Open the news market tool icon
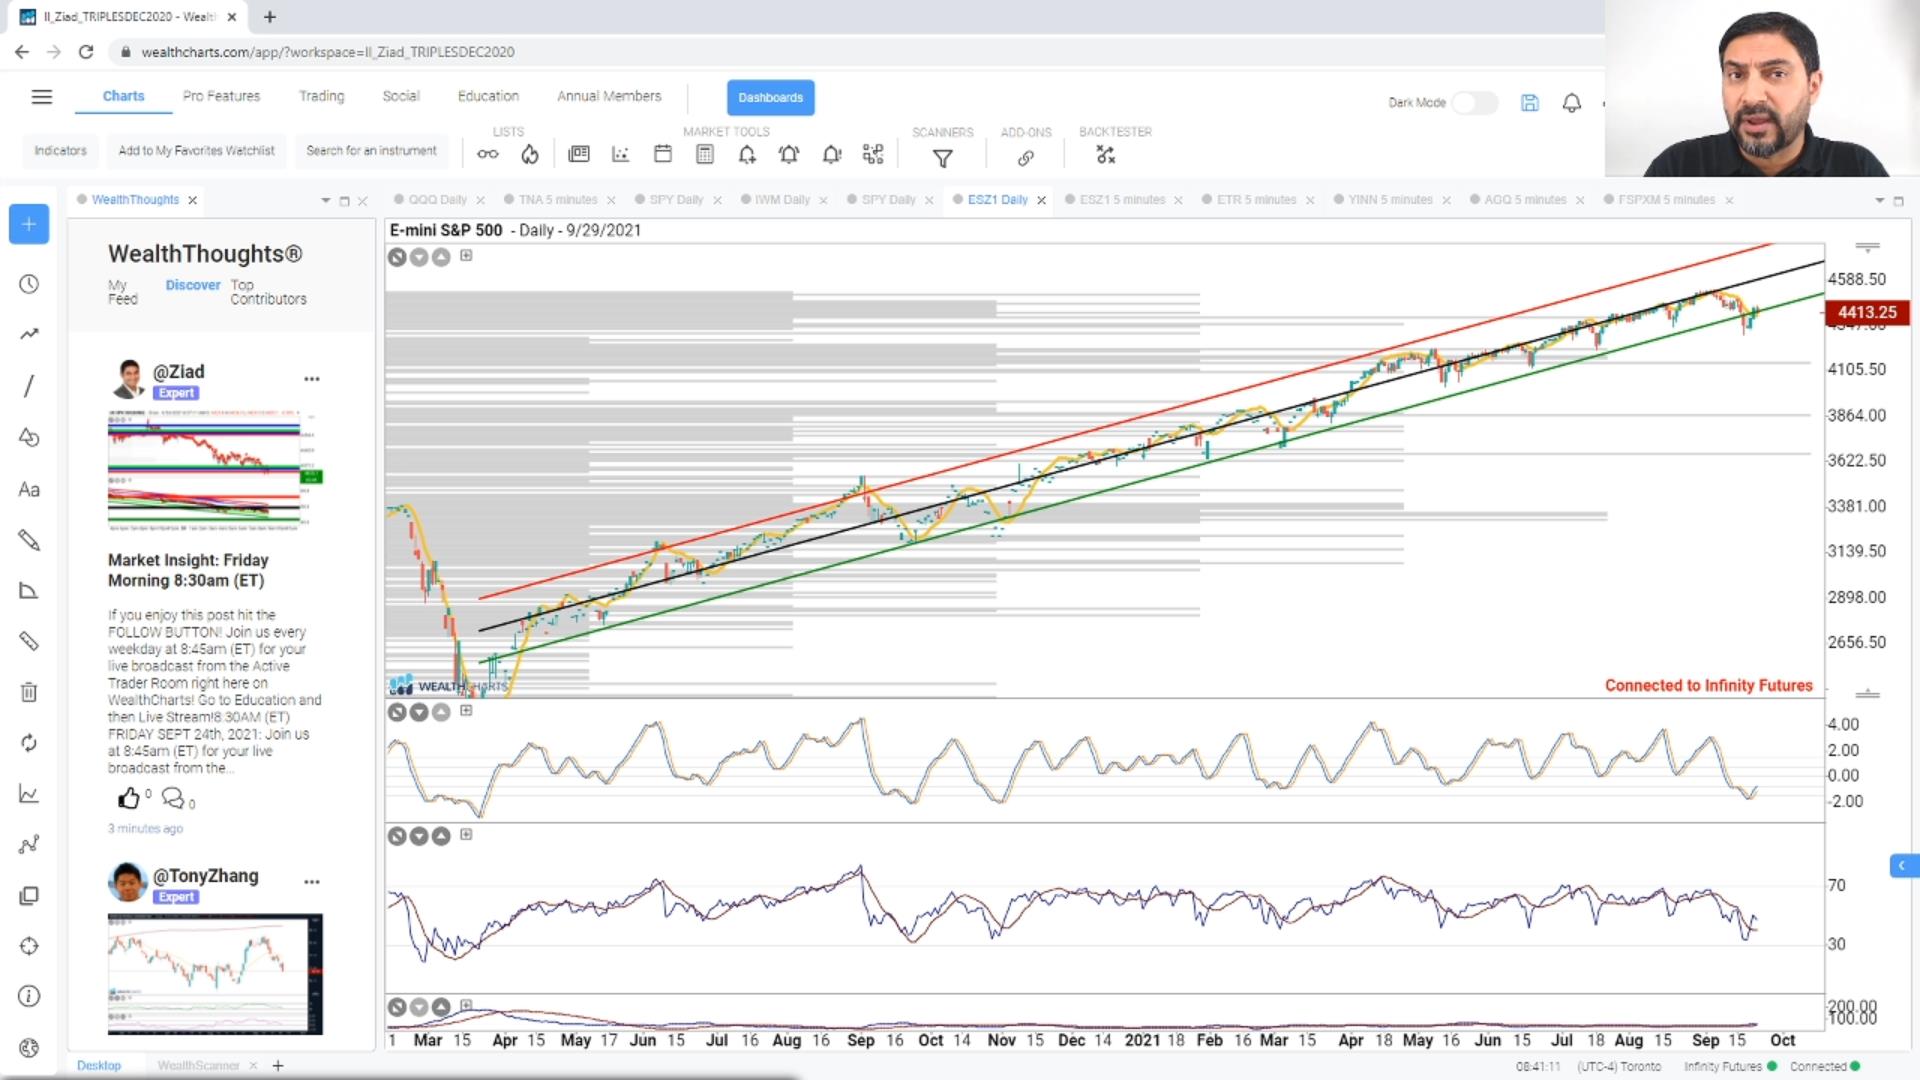The image size is (1920, 1080). click(579, 154)
